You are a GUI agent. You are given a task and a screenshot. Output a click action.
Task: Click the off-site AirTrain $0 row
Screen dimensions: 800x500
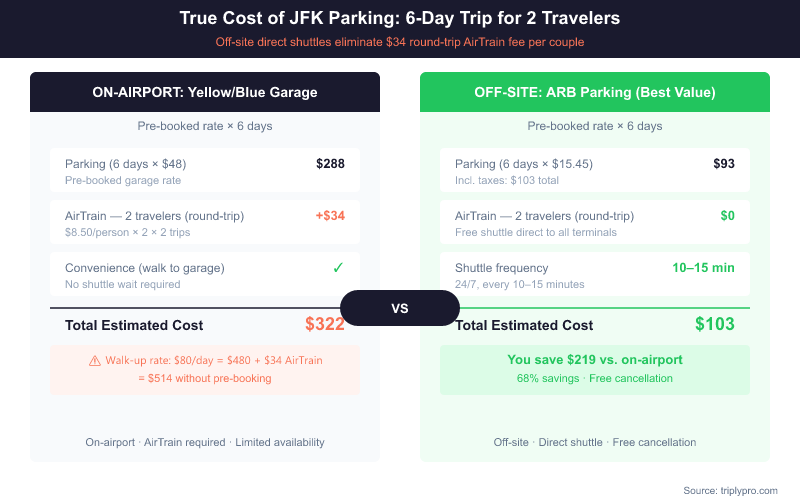pyautogui.click(x=595, y=223)
